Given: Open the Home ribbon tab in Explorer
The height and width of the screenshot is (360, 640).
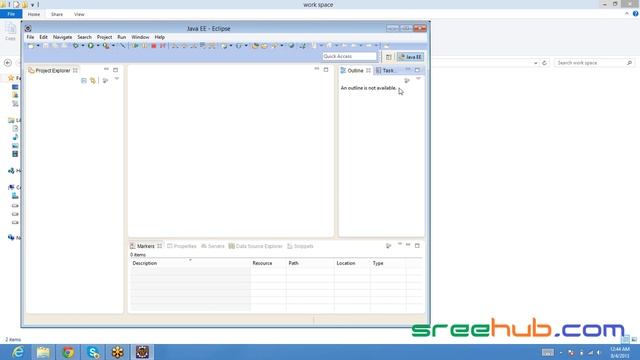Looking at the screenshot, I should pos(34,14).
